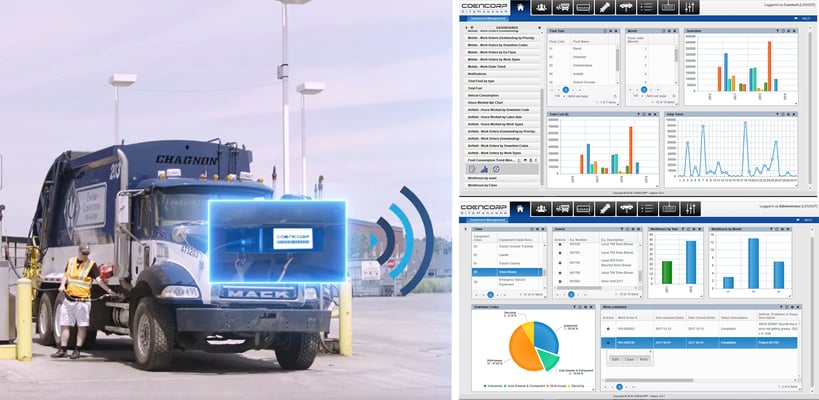Open the list icon in lower dashboard toolbar
819x400 pixels.
(647, 209)
